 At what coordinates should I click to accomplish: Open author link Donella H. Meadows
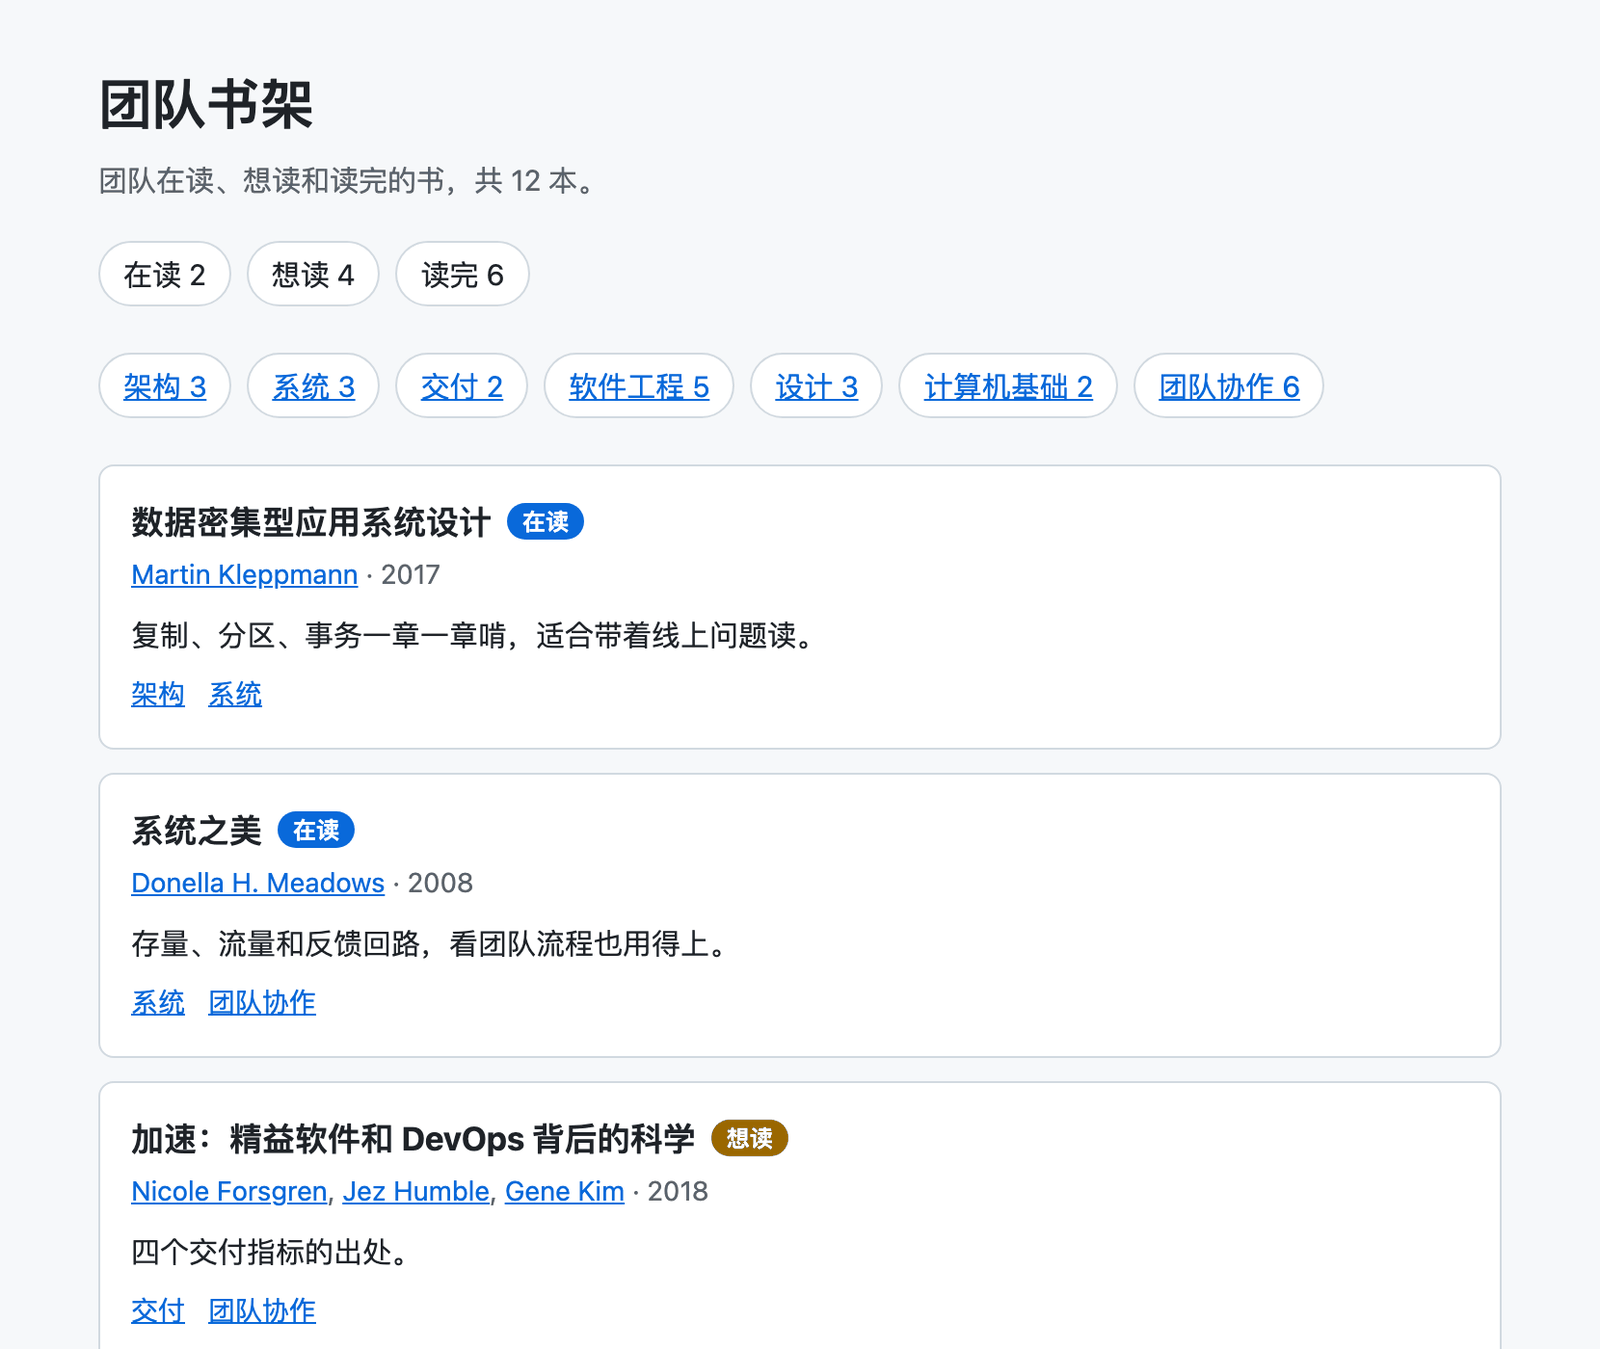click(x=258, y=883)
